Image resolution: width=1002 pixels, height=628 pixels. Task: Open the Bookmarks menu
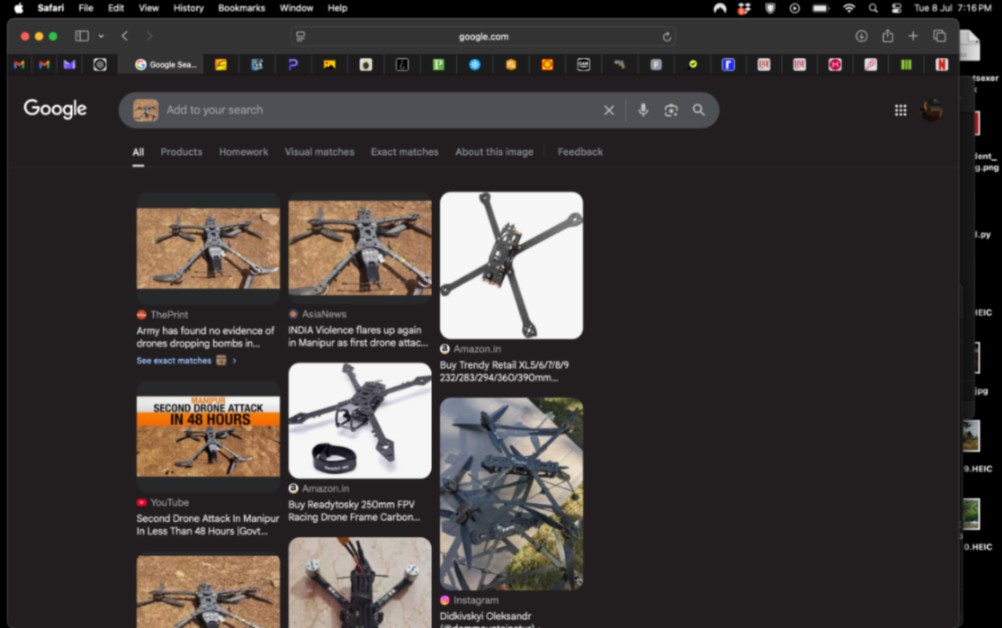pos(242,8)
